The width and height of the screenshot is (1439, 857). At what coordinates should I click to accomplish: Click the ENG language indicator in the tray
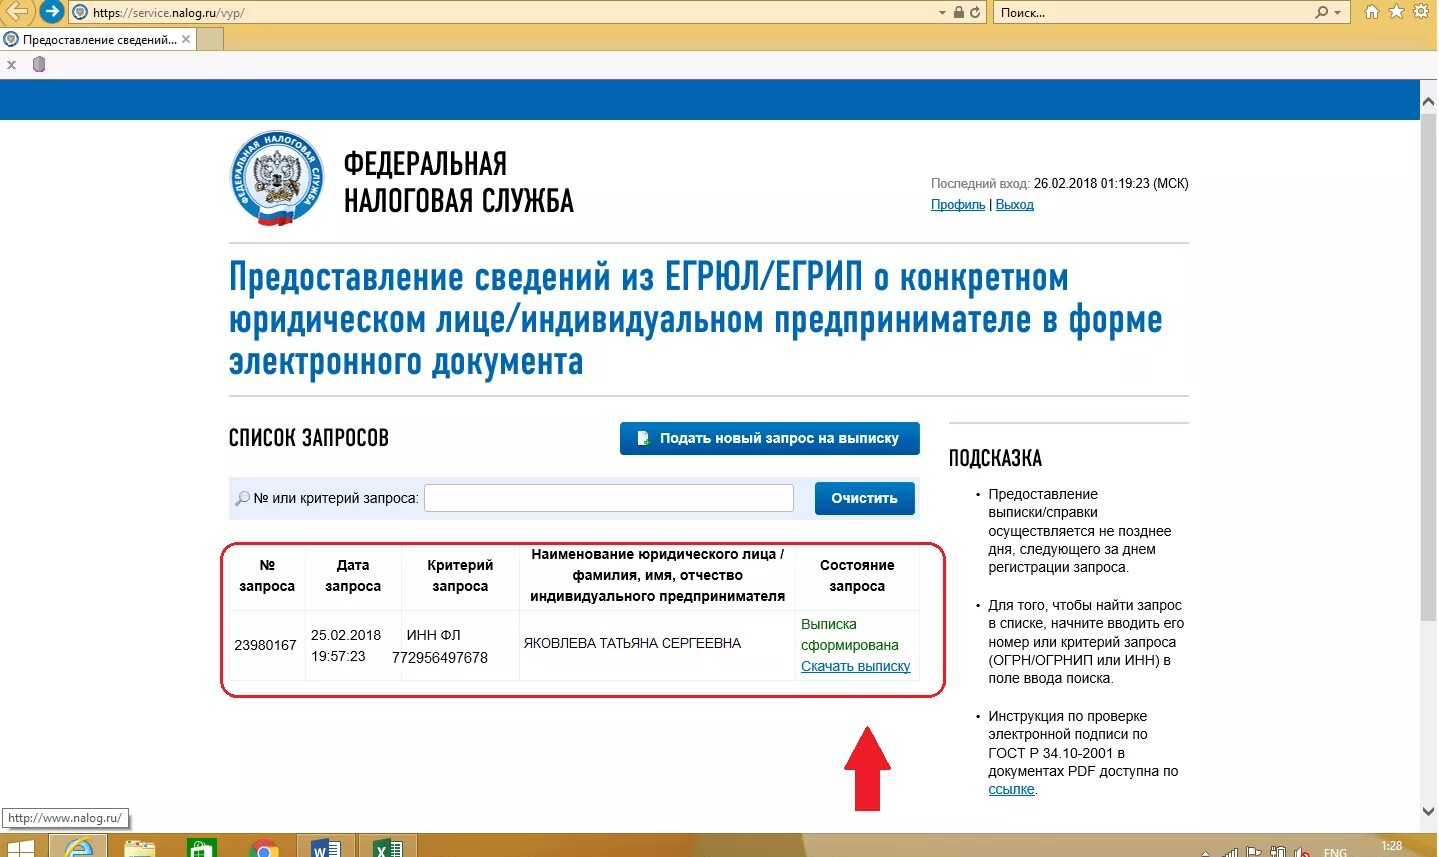(x=1335, y=852)
